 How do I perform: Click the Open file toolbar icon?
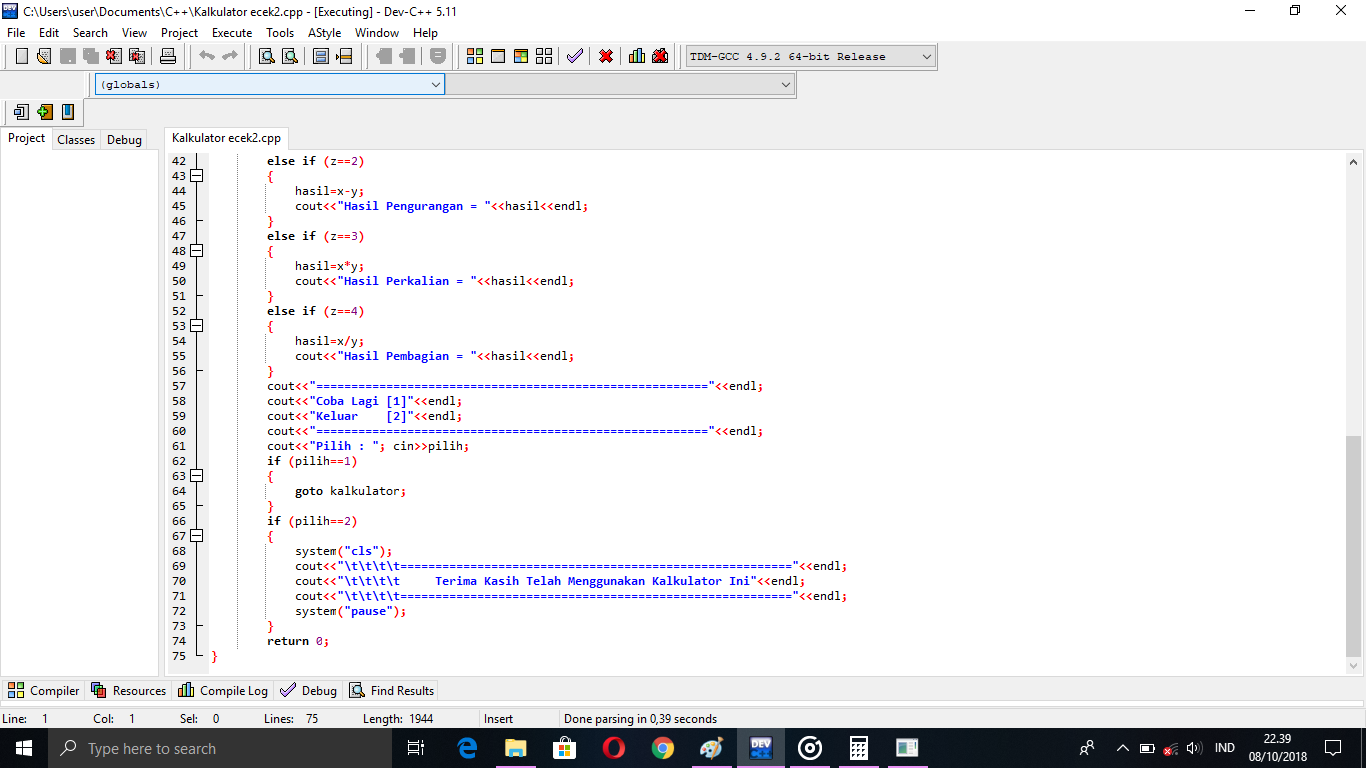pyautogui.click(x=44, y=56)
